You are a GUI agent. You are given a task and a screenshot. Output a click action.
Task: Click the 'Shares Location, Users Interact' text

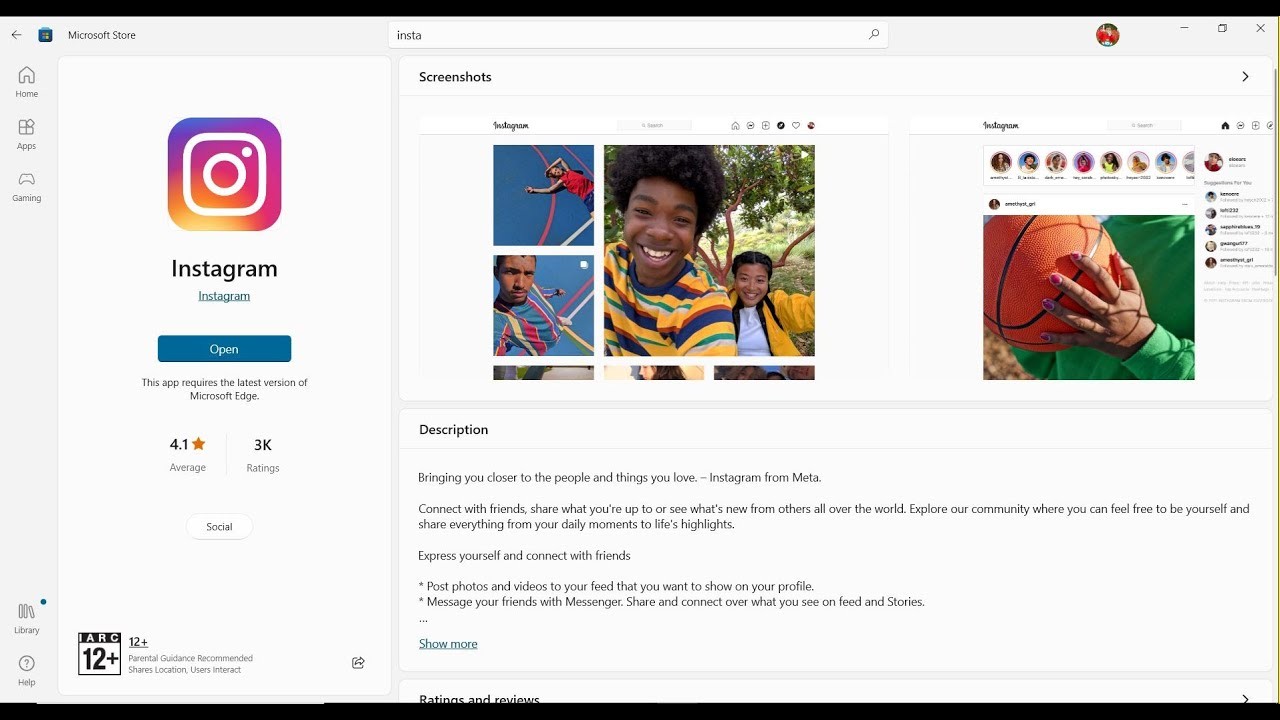pos(185,670)
